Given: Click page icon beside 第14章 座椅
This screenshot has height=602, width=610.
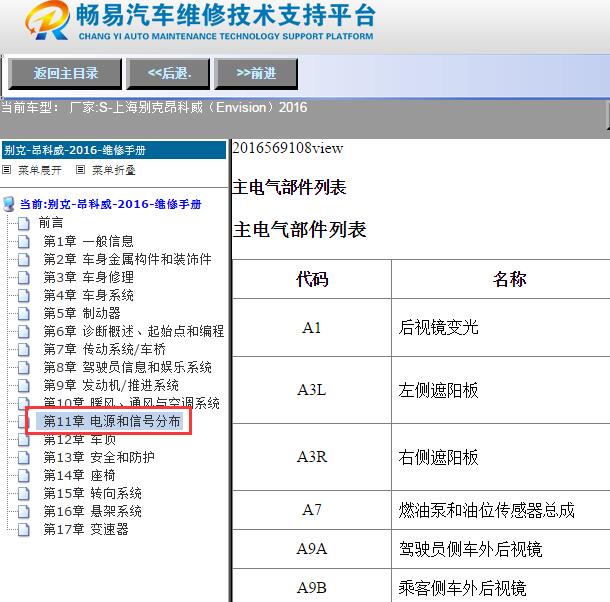Looking at the screenshot, I should coord(24,476).
